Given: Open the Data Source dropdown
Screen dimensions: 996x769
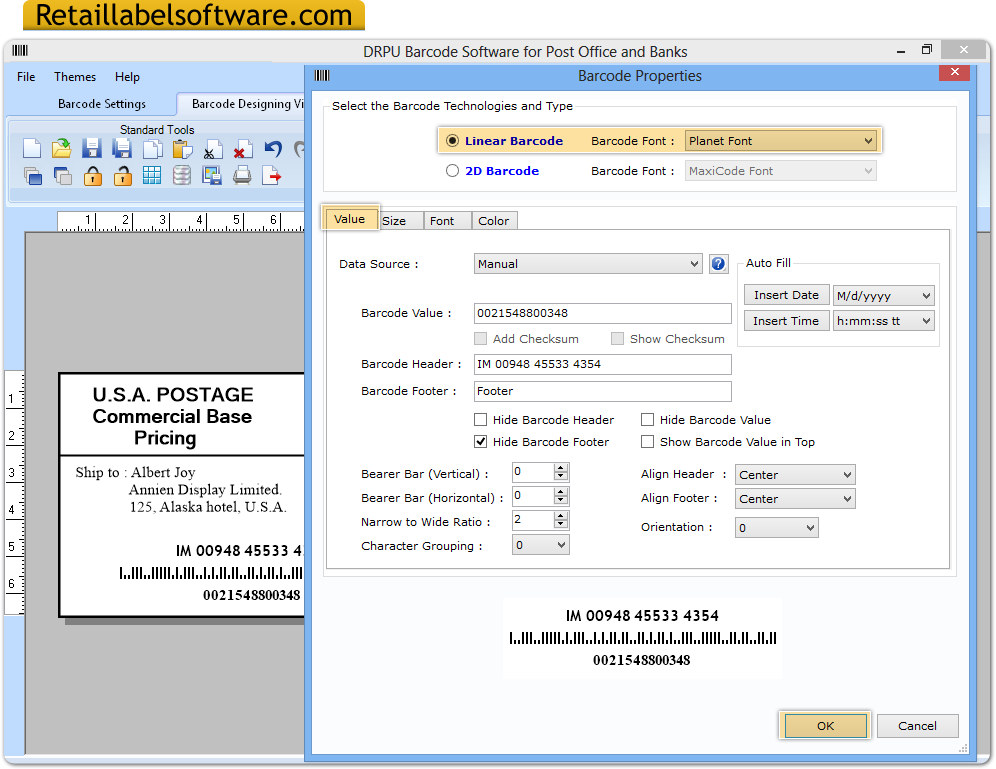Looking at the screenshot, I should [700, 263].
